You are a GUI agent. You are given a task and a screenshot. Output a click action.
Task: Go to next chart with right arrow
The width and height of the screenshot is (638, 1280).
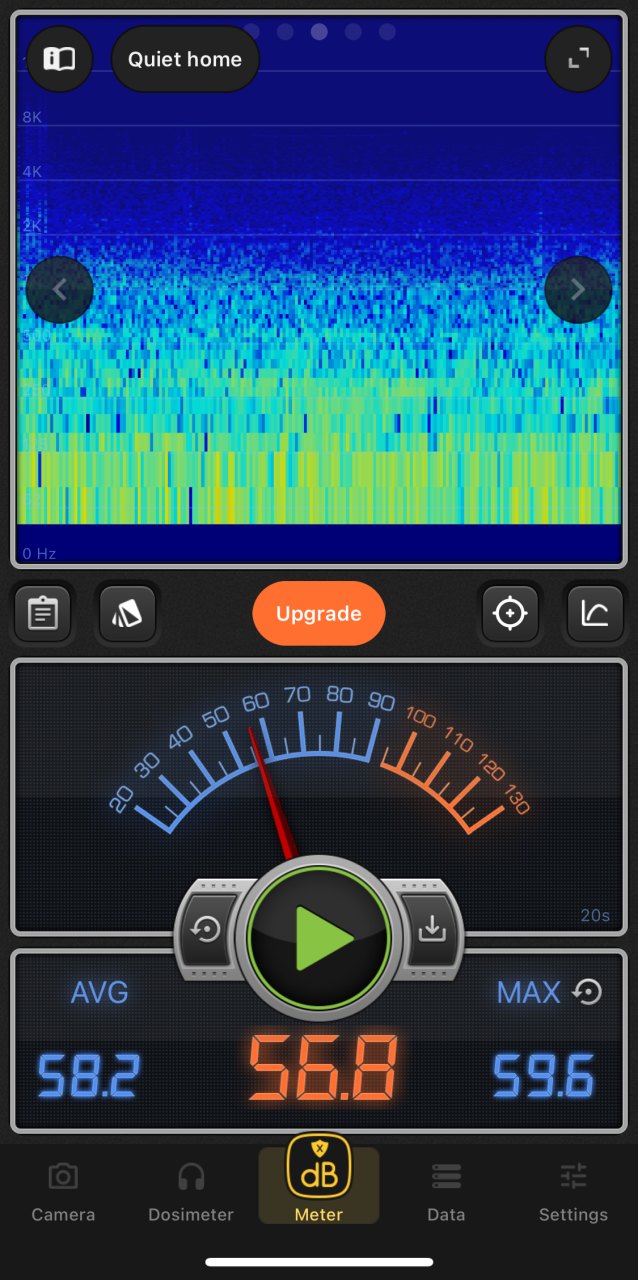click(578, 290)
